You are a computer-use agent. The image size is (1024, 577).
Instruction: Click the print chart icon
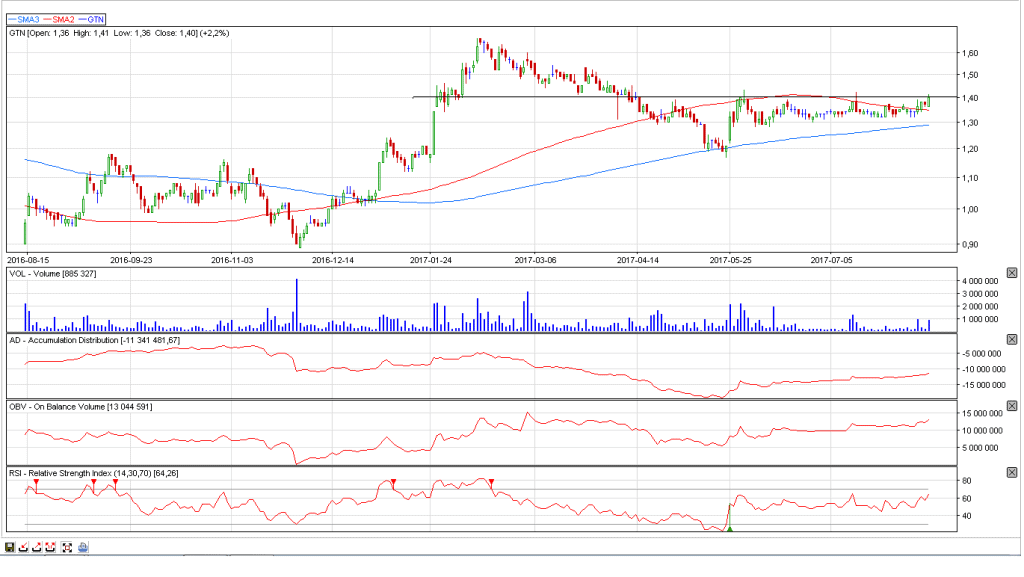click(83, 548)
